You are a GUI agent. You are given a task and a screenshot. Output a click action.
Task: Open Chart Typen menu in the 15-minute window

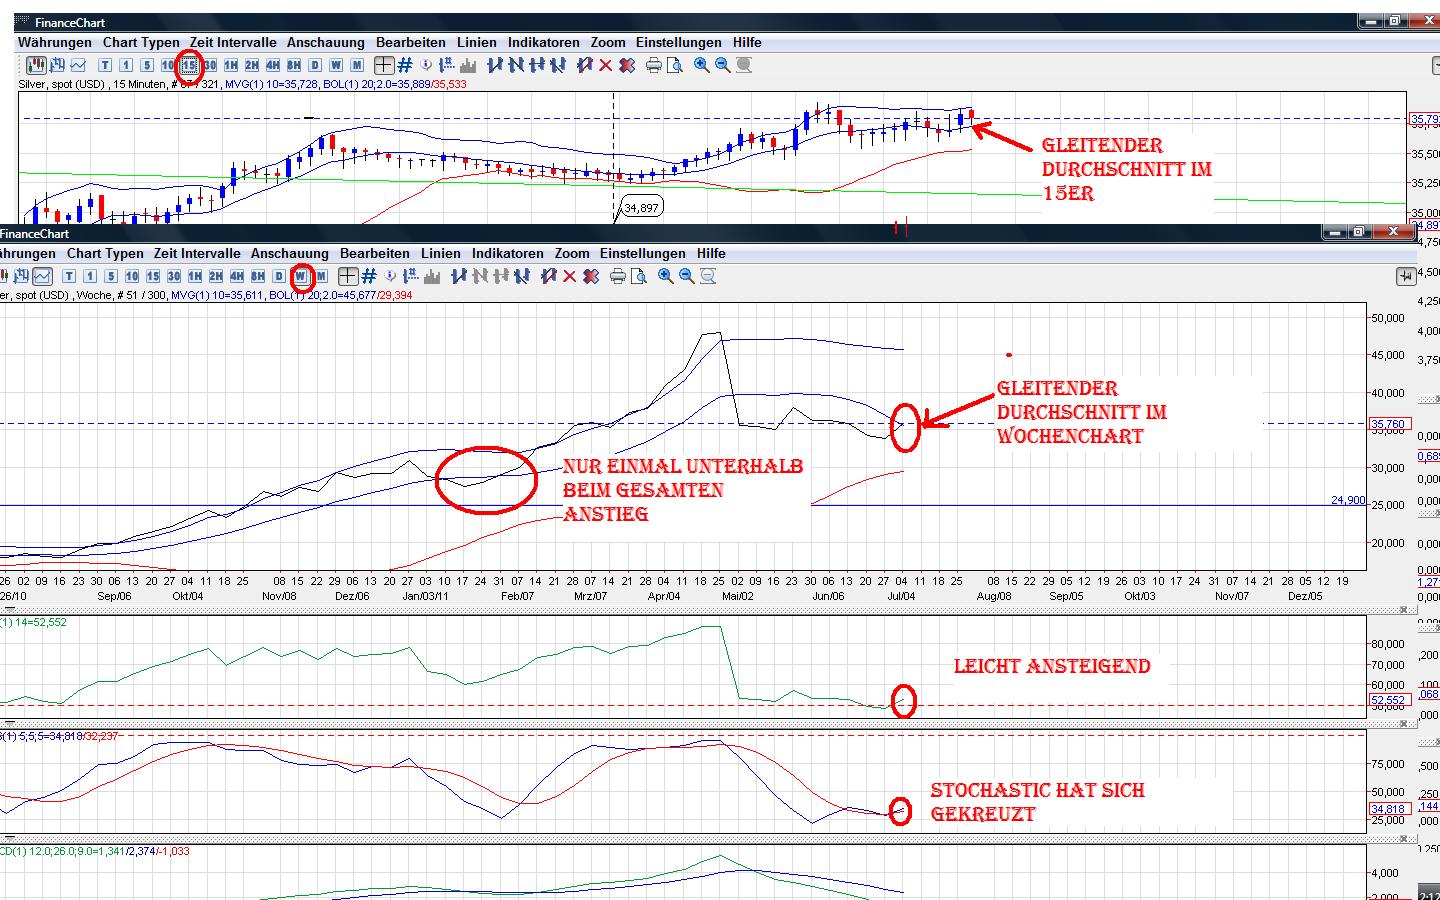click(141, 42)
